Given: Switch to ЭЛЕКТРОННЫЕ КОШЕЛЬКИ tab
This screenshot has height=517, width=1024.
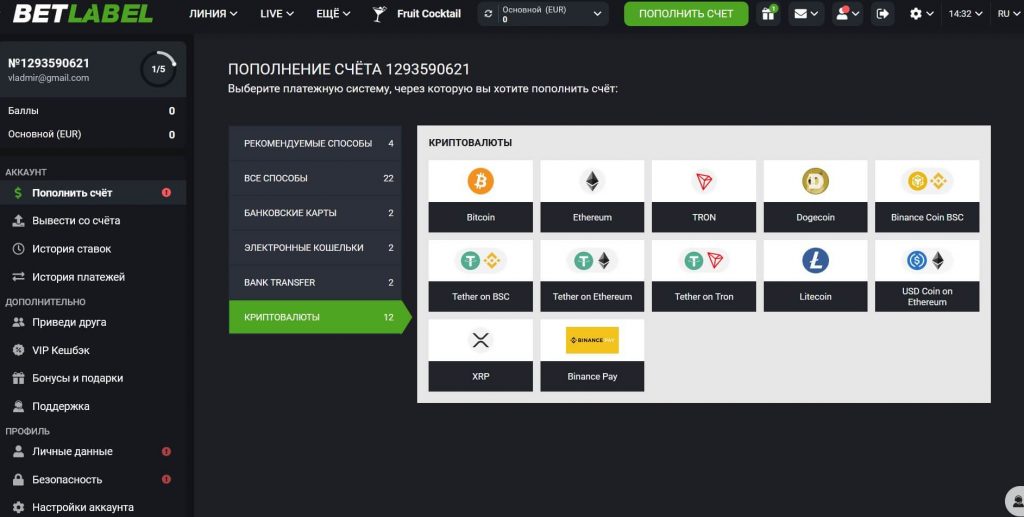Looking at the screenshot, I should click(315, 247).
